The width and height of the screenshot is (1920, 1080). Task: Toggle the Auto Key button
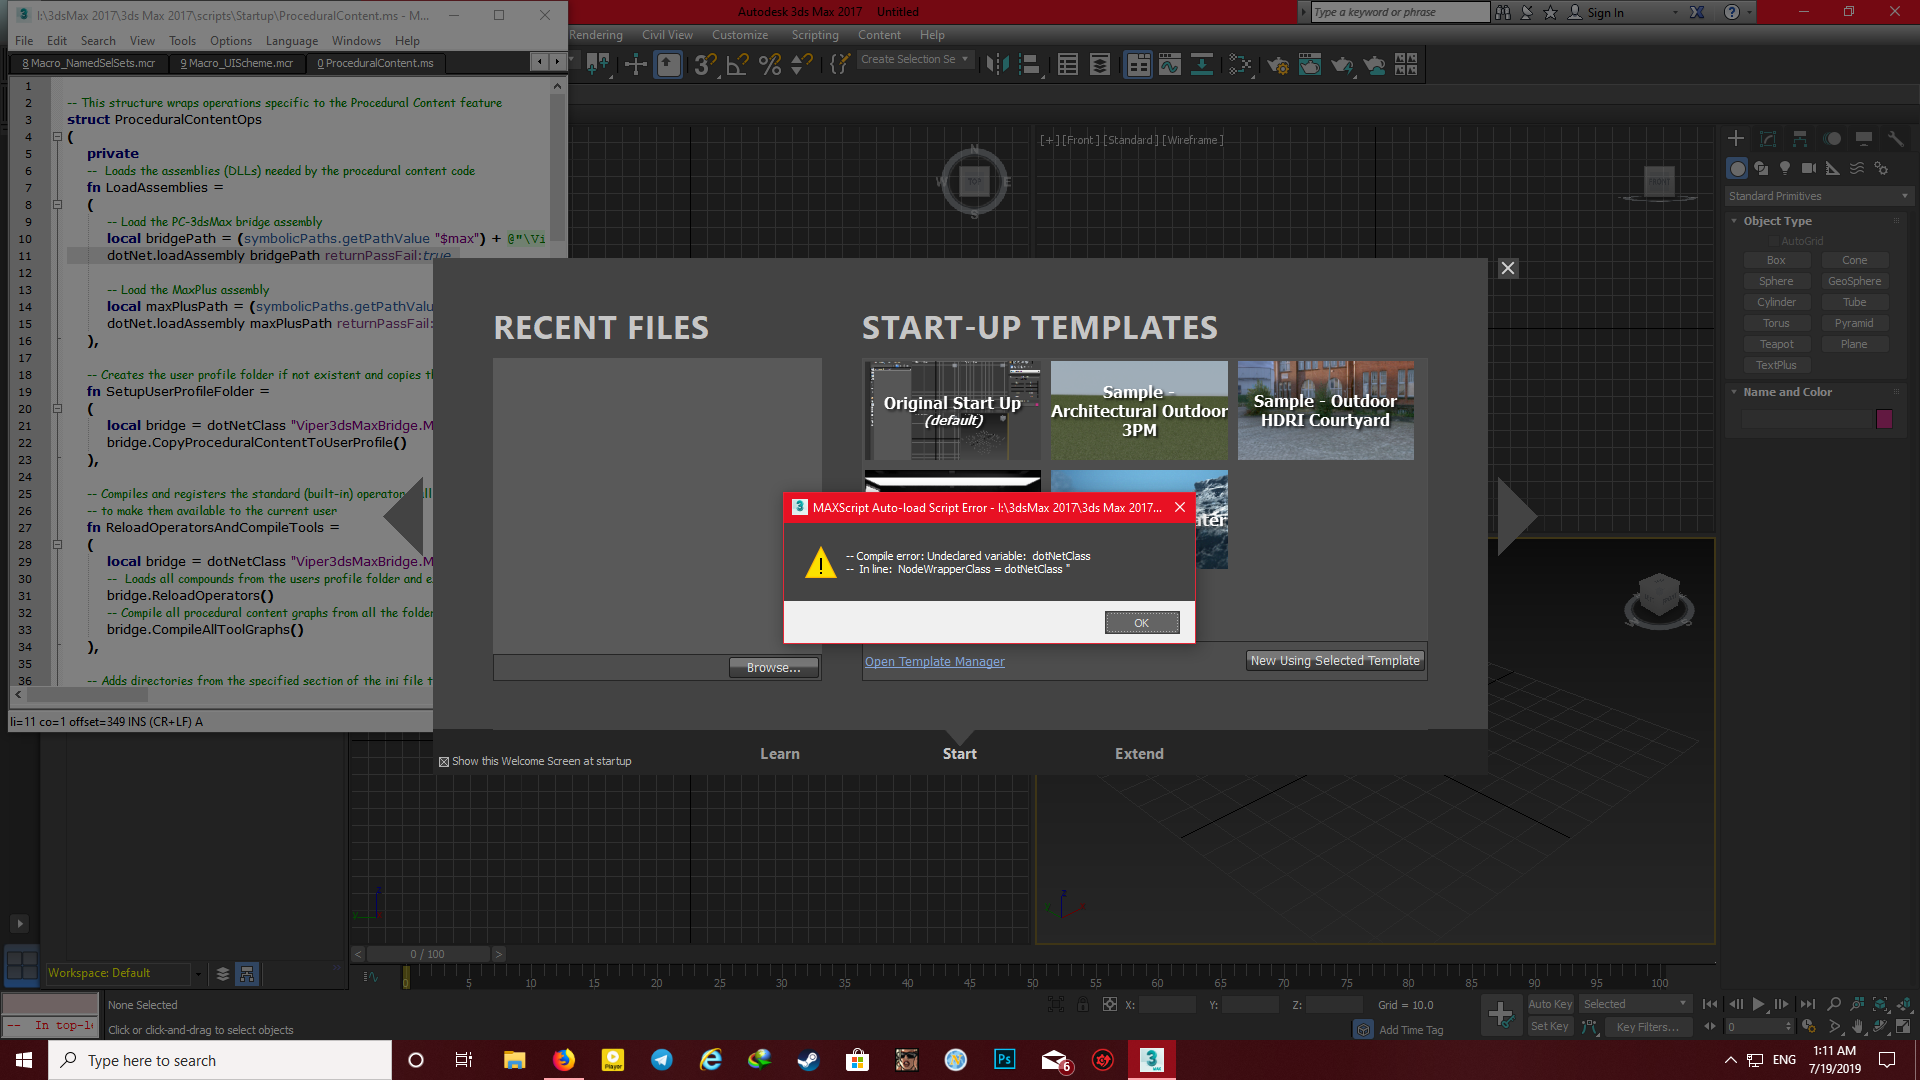point(1550,1004)
